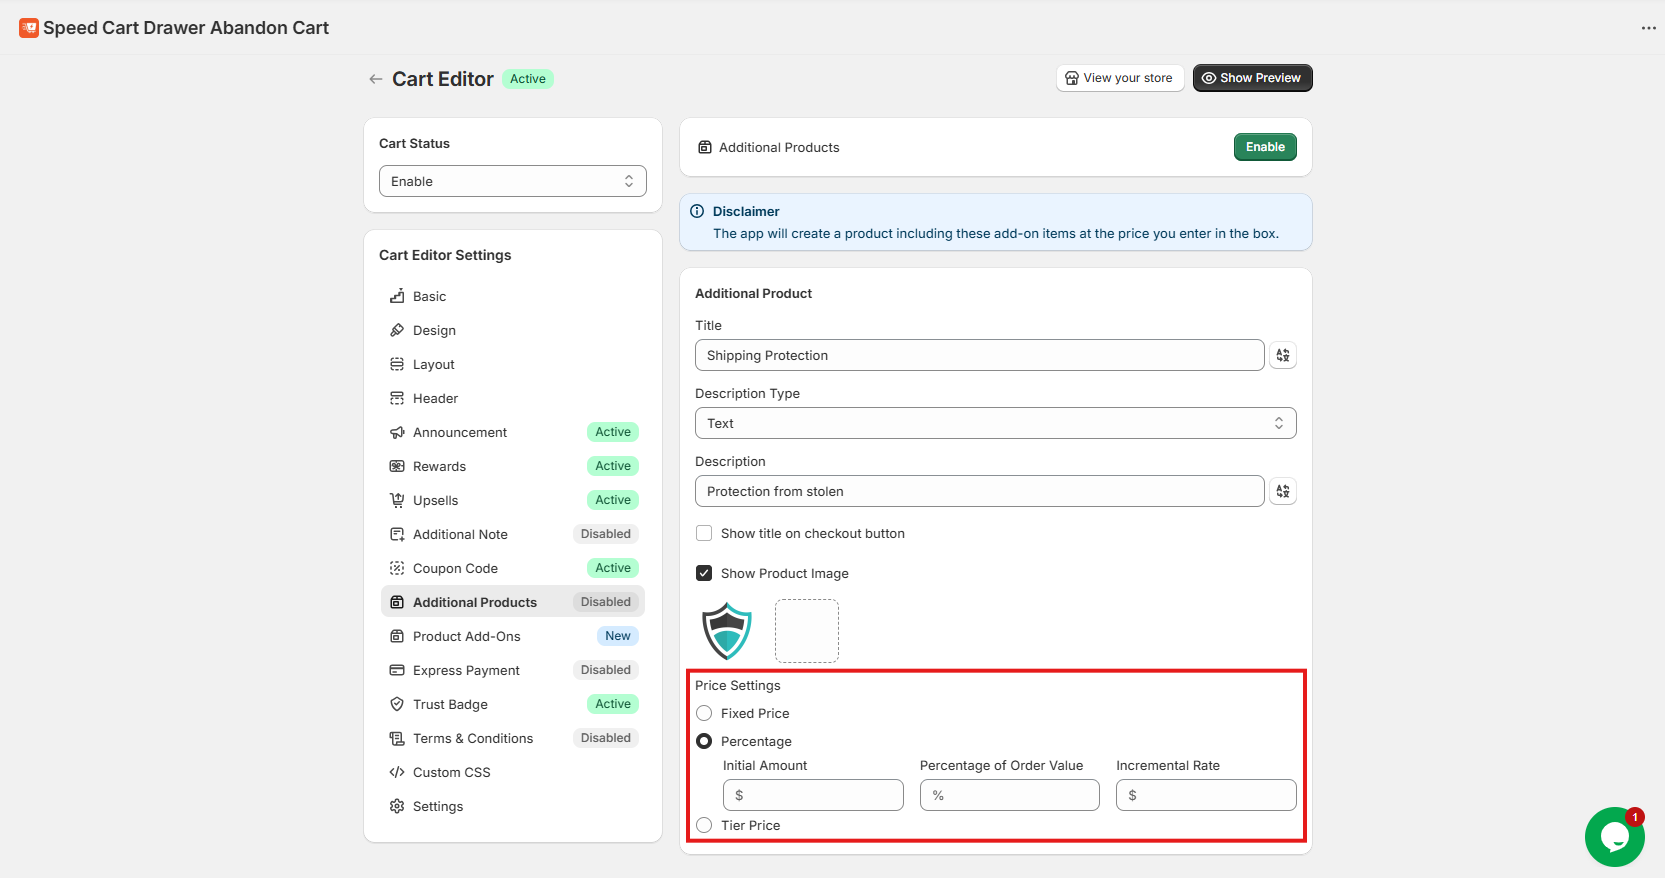
Task: Select the Fixed Price radio option
Action: point(704,713)
